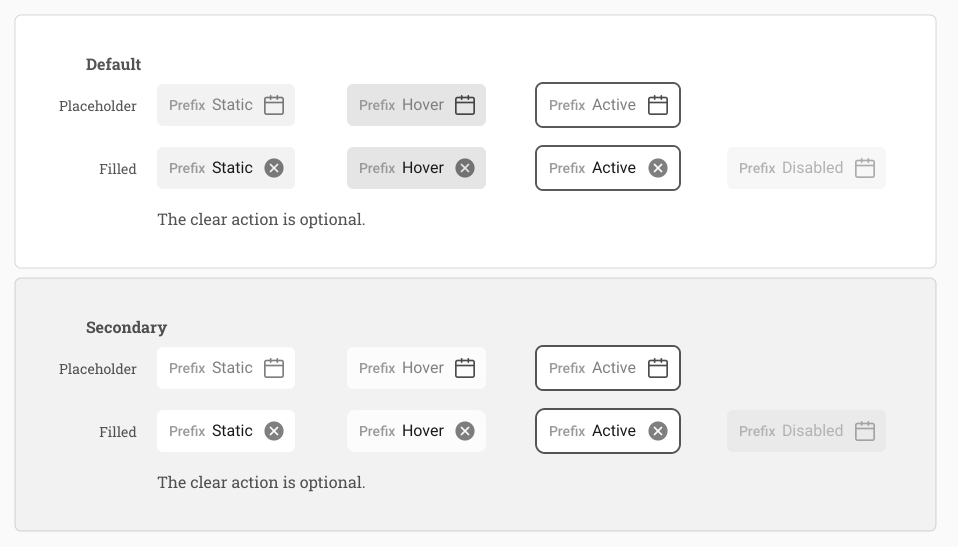
Task: Clear the Secondary filled Active field value
Action: (657, 431)
